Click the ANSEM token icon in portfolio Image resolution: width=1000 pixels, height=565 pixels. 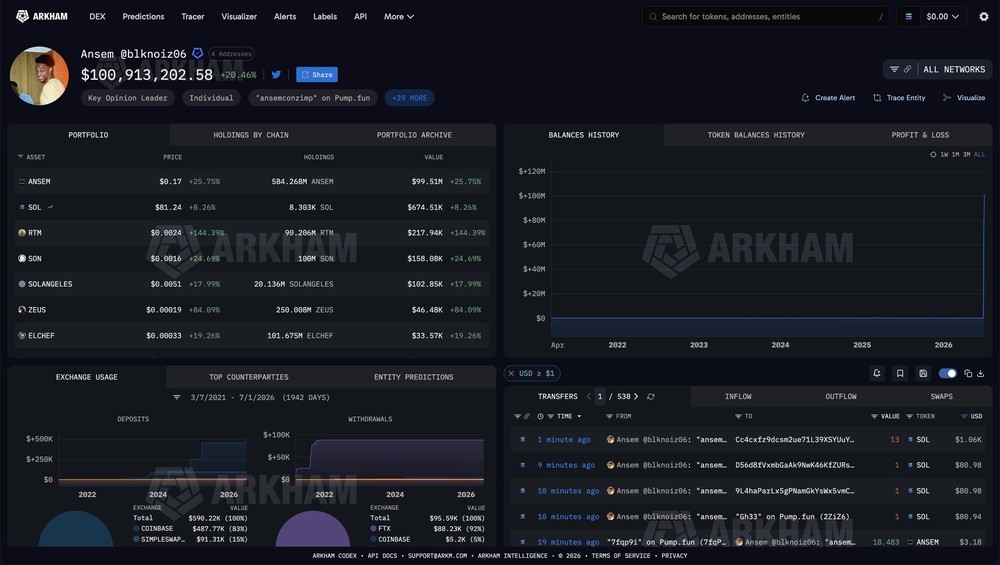pyautogui.click(x=22, y=182)
